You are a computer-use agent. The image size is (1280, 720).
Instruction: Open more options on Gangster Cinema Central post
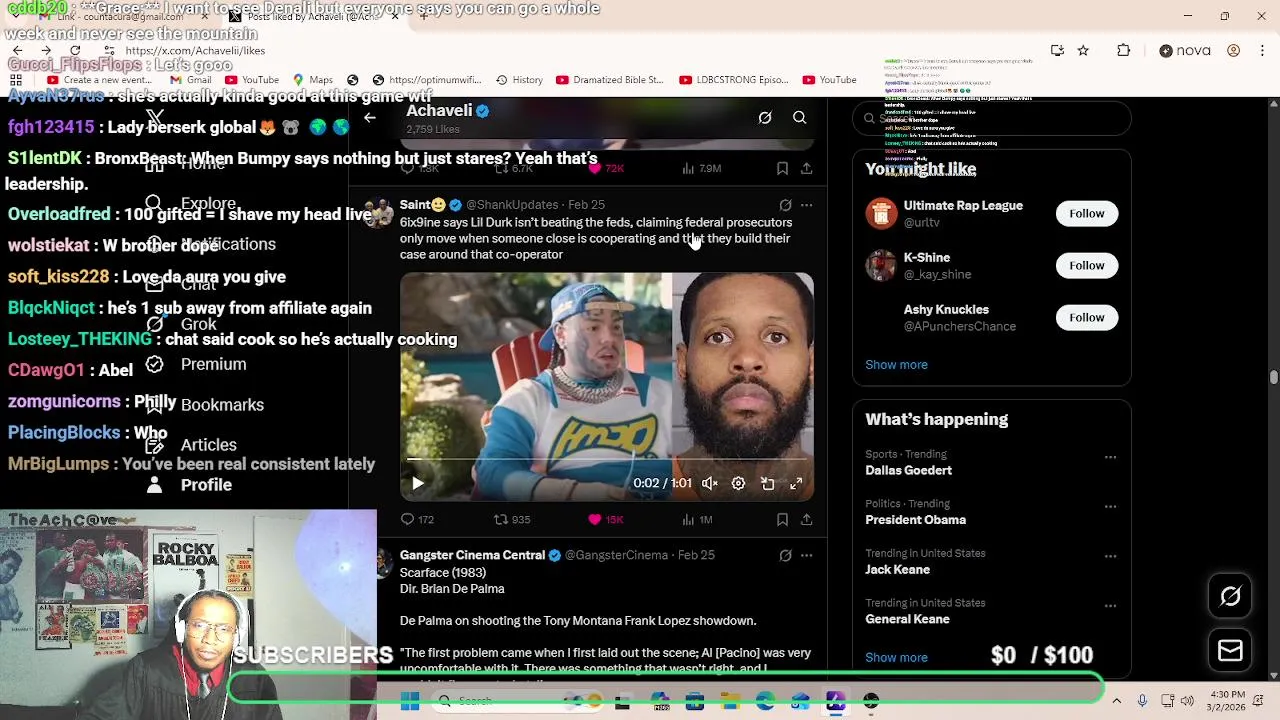pyautogui.click(x=807, y=556)
